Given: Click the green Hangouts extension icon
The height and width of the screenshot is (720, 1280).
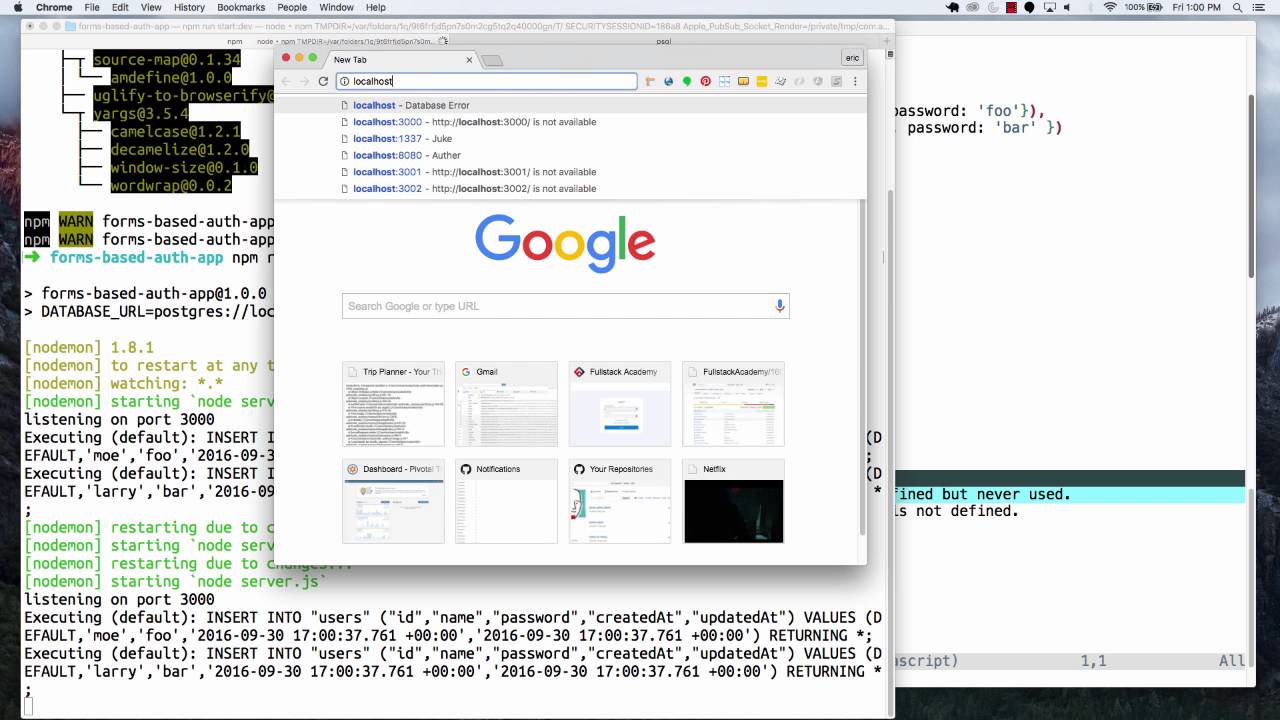Looking at the screenshot, I should (x=687, y=81).
